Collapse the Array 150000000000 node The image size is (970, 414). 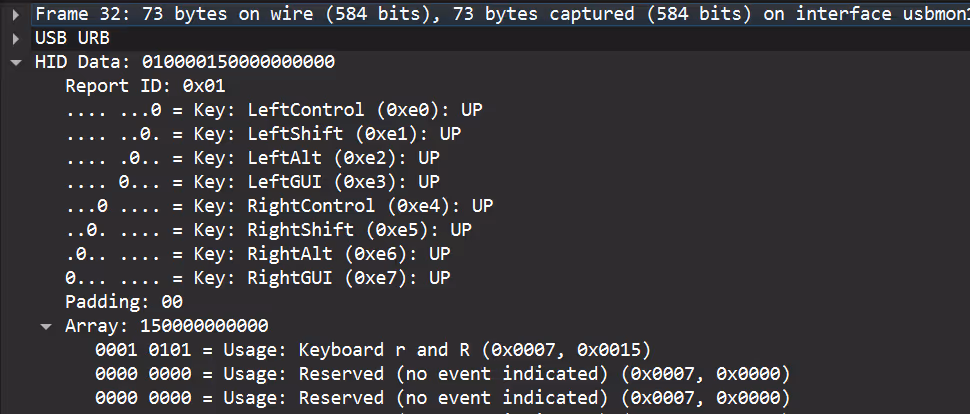point(46,326)
